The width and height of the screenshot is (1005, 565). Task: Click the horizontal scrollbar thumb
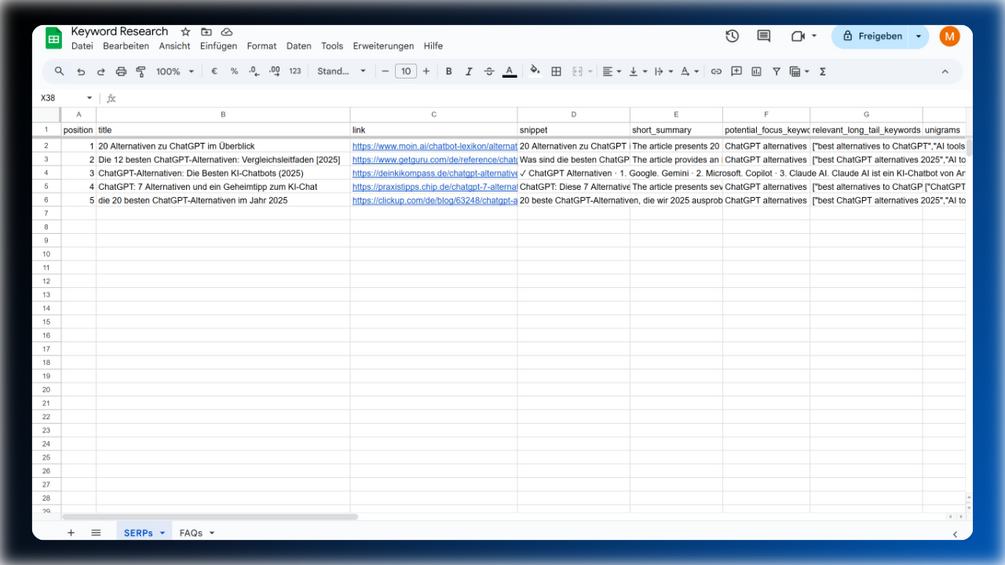click(x=210, y=516)
